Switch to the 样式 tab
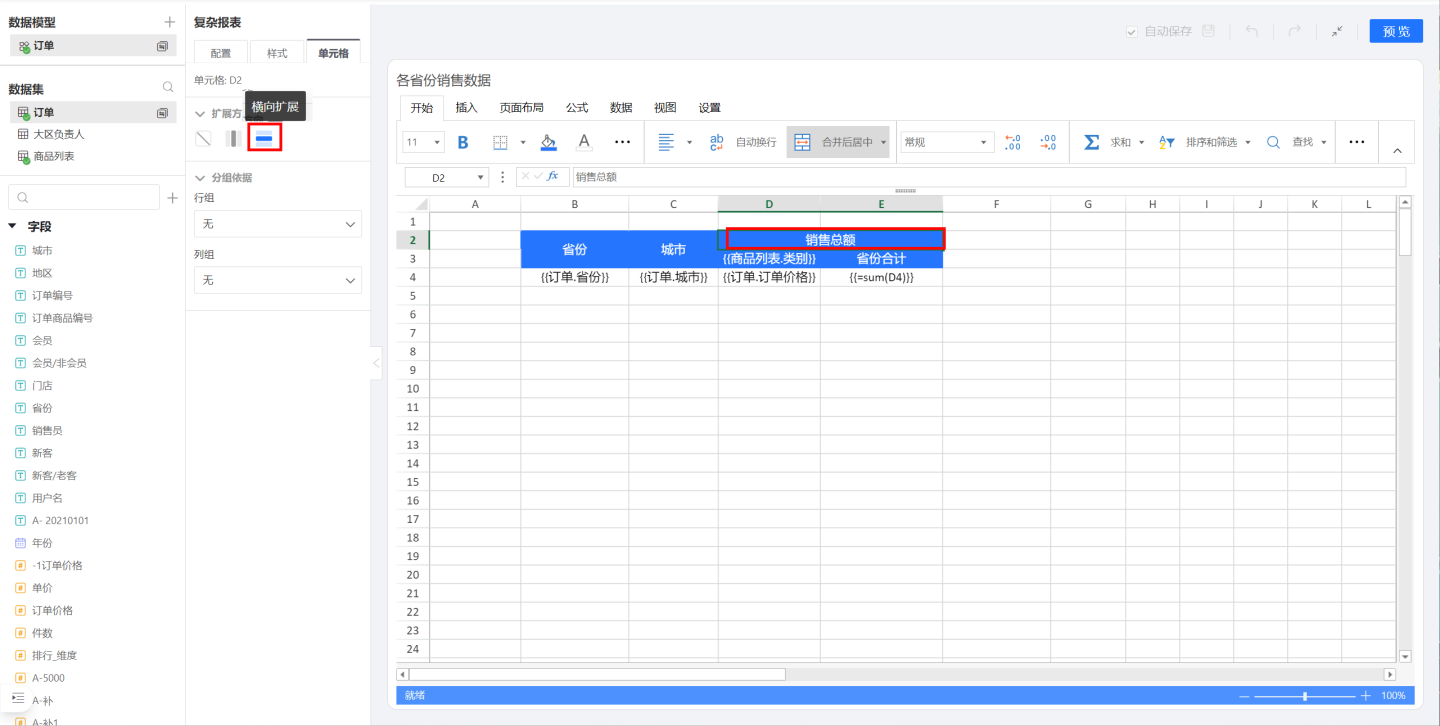Image resolution: width=1440 pixels, height=726 pixels. click(277, 53)
